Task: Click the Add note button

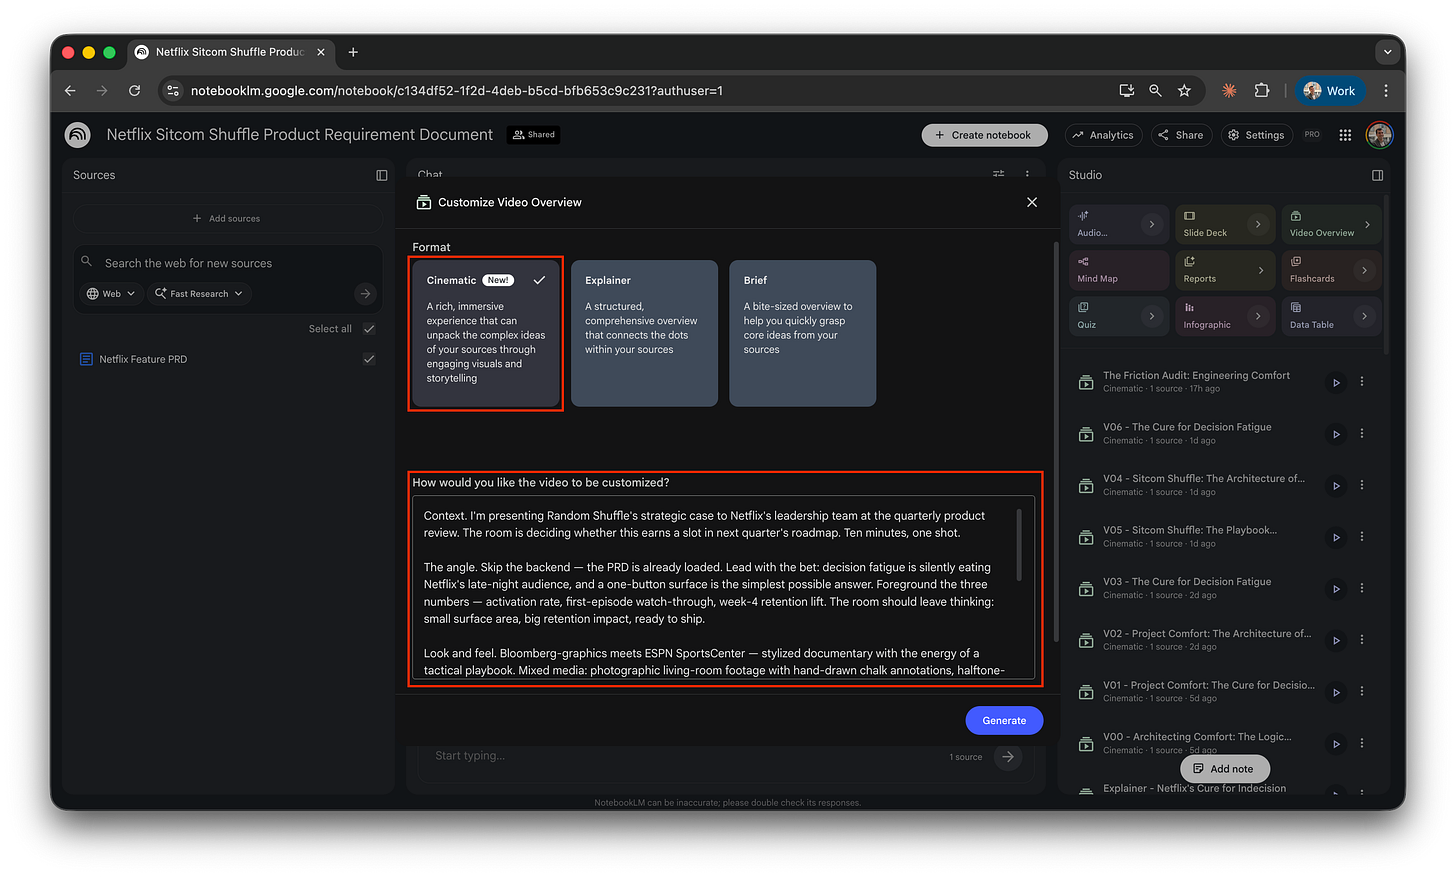Action: pyautogui.click(x=1225, y=769)
